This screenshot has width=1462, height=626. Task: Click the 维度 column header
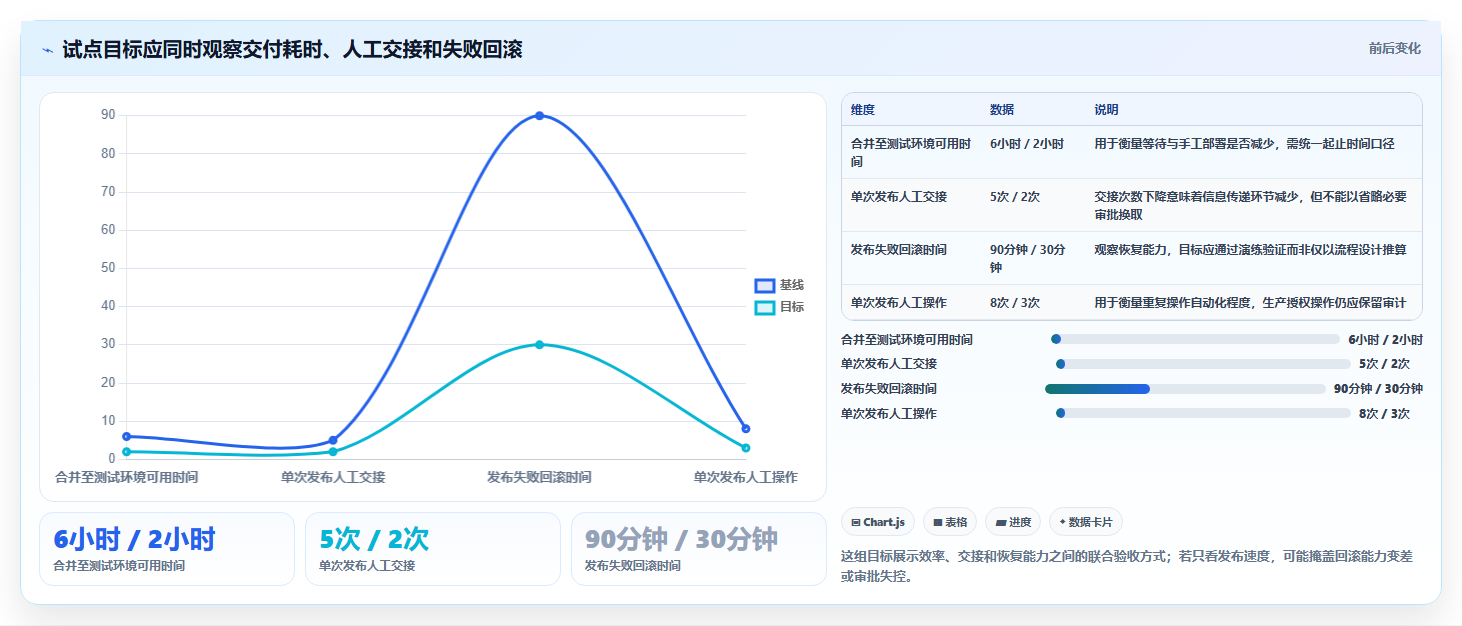[x=862, y=110]
